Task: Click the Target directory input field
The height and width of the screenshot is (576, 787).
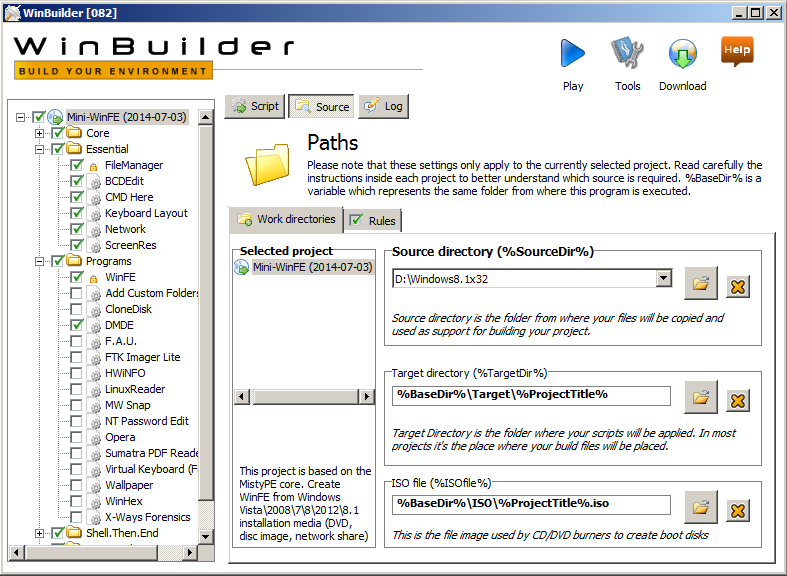Action: coord(531,395)
